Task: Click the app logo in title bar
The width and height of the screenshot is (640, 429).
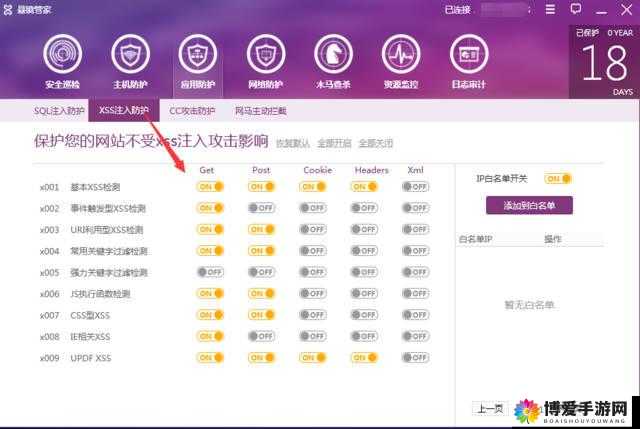Action: tap(8, 10)
